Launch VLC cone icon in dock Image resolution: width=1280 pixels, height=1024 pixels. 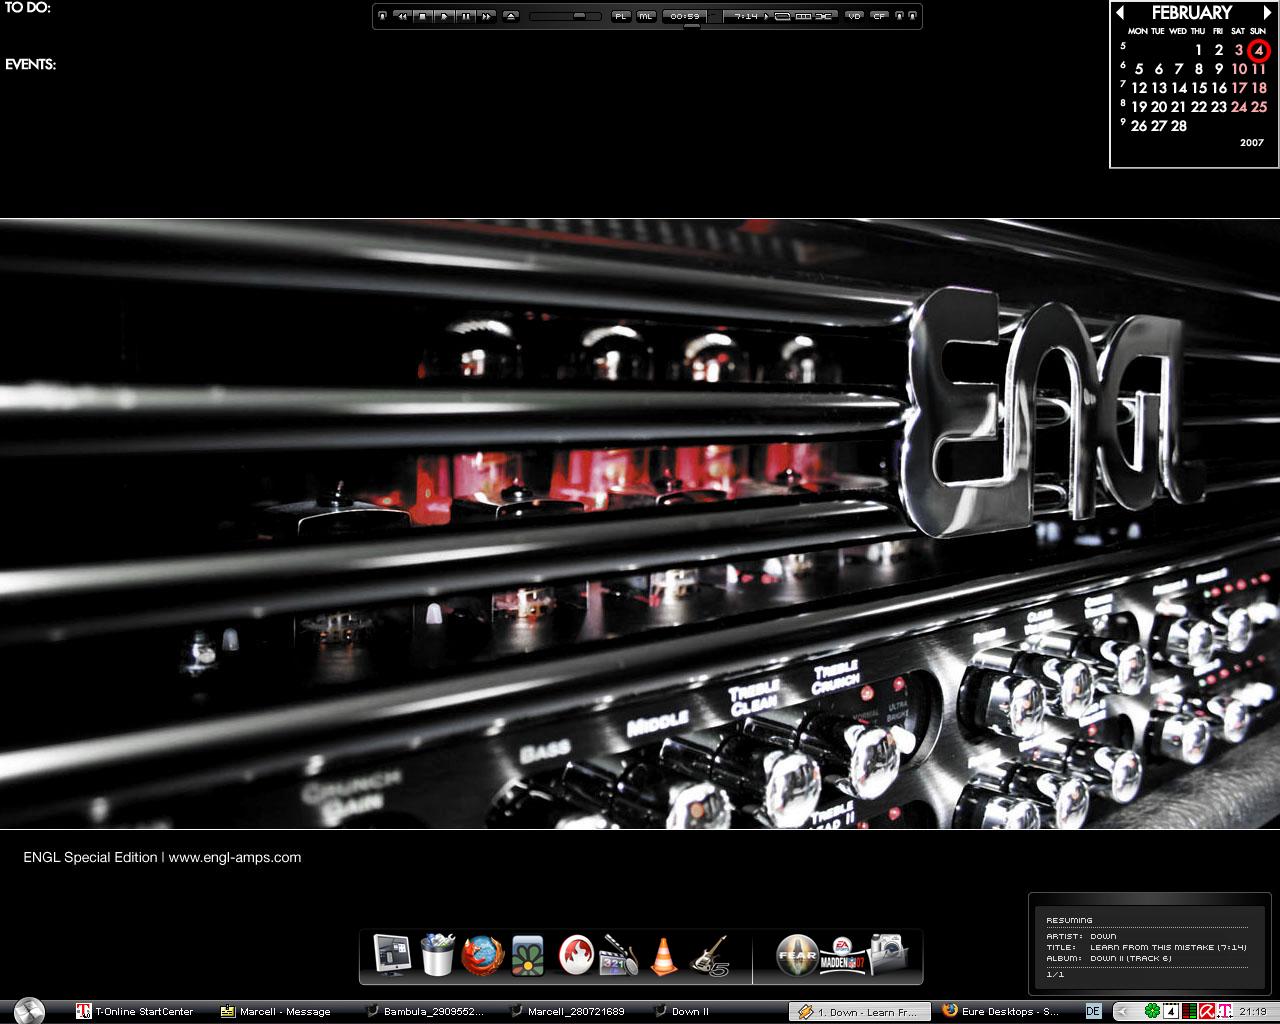[663, 956]
